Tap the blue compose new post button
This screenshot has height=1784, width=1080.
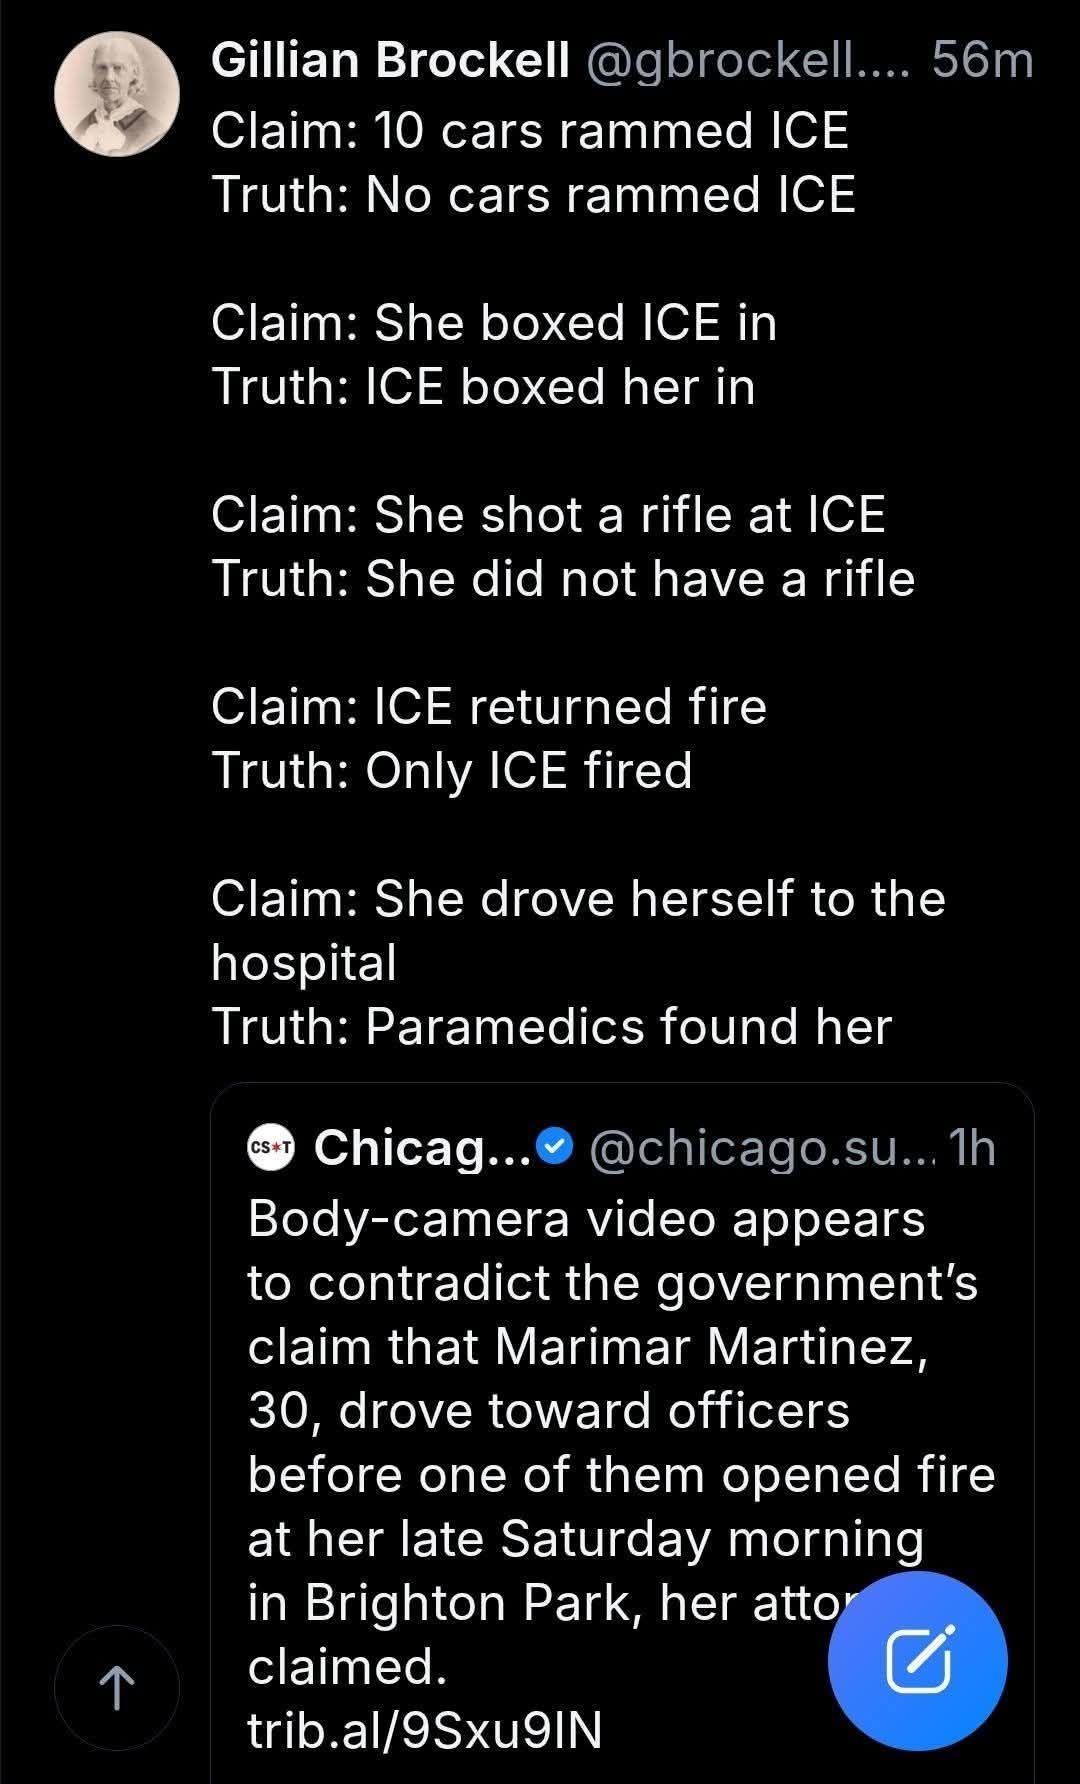(917, 1660)
